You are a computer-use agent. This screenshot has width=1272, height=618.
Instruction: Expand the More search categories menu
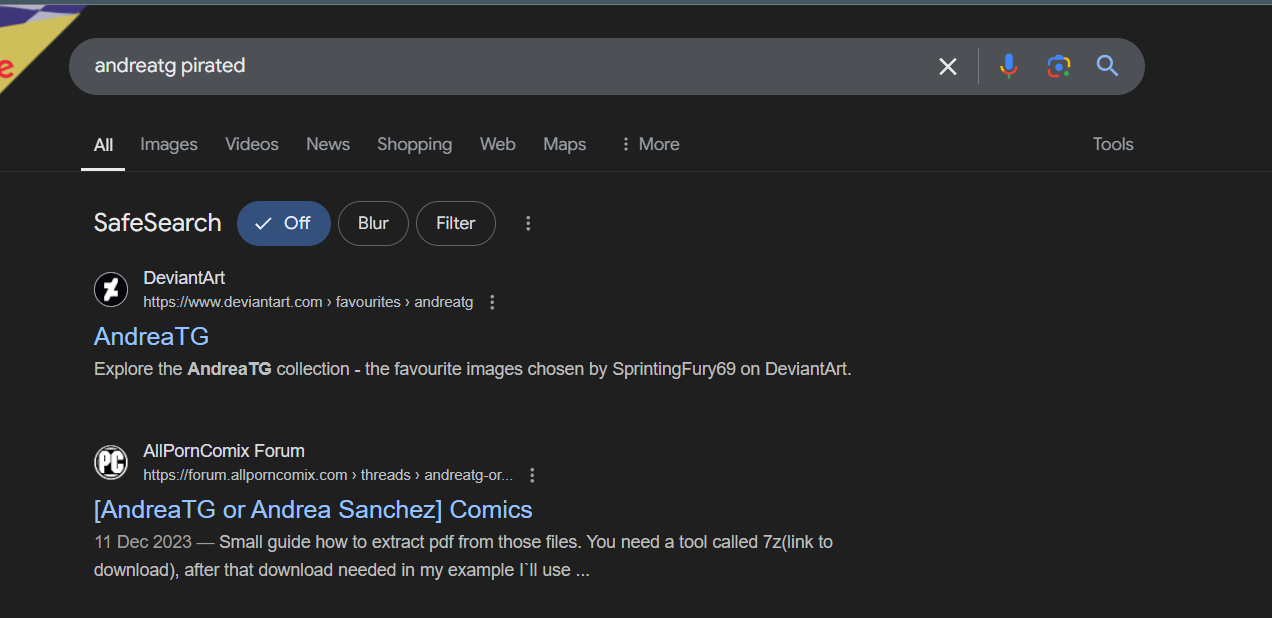click(650, 144)
